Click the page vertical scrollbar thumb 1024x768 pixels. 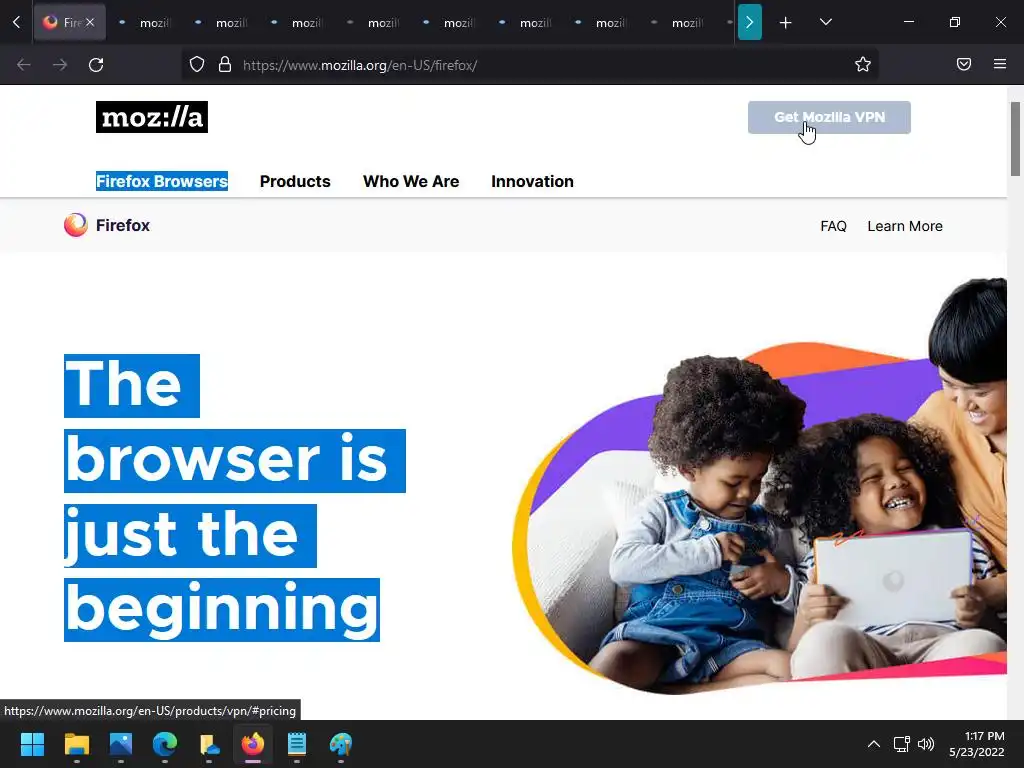1015,139
